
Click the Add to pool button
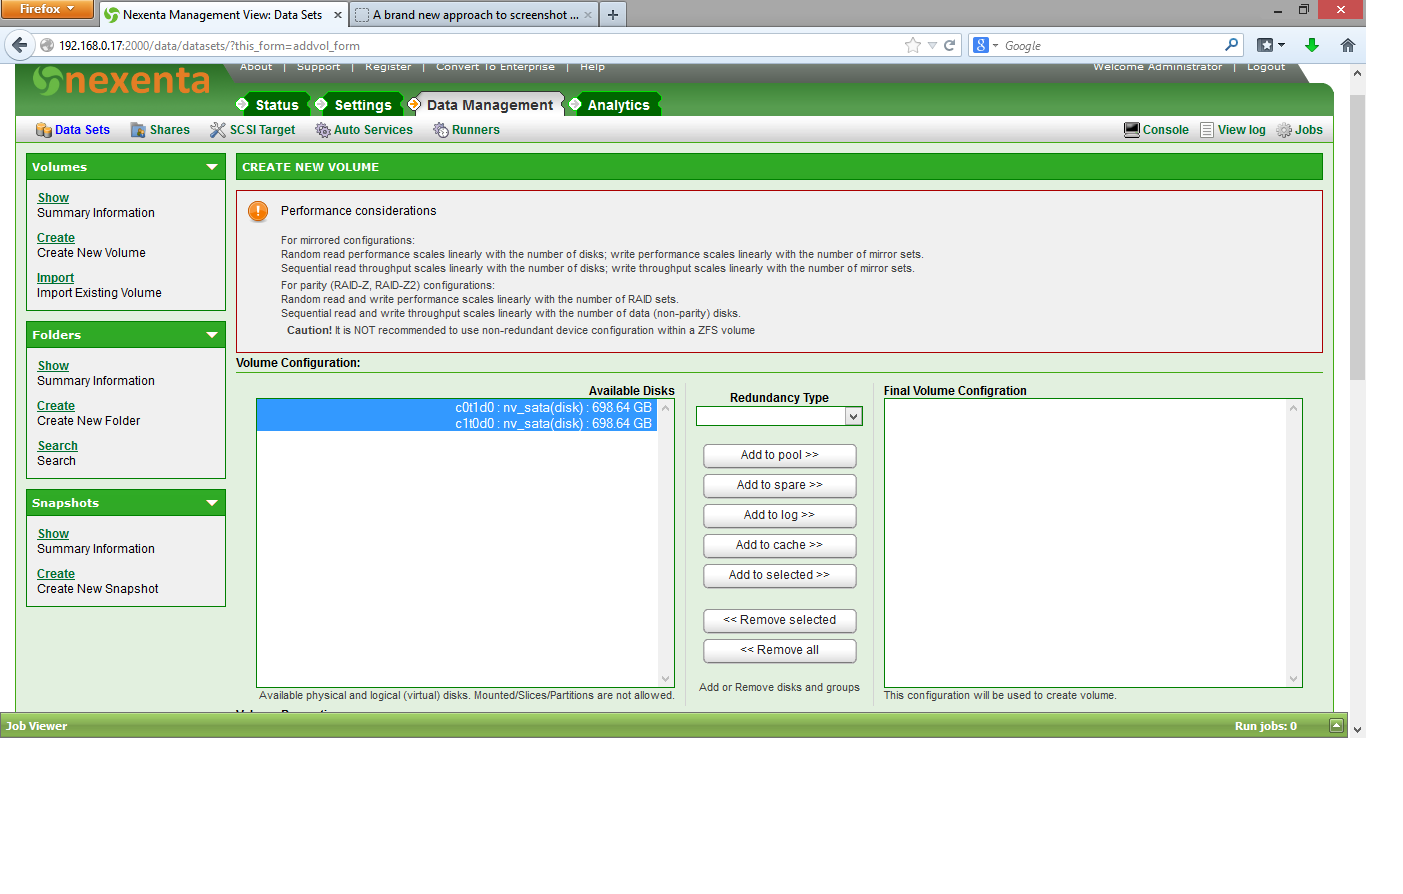tap(779, 456)
